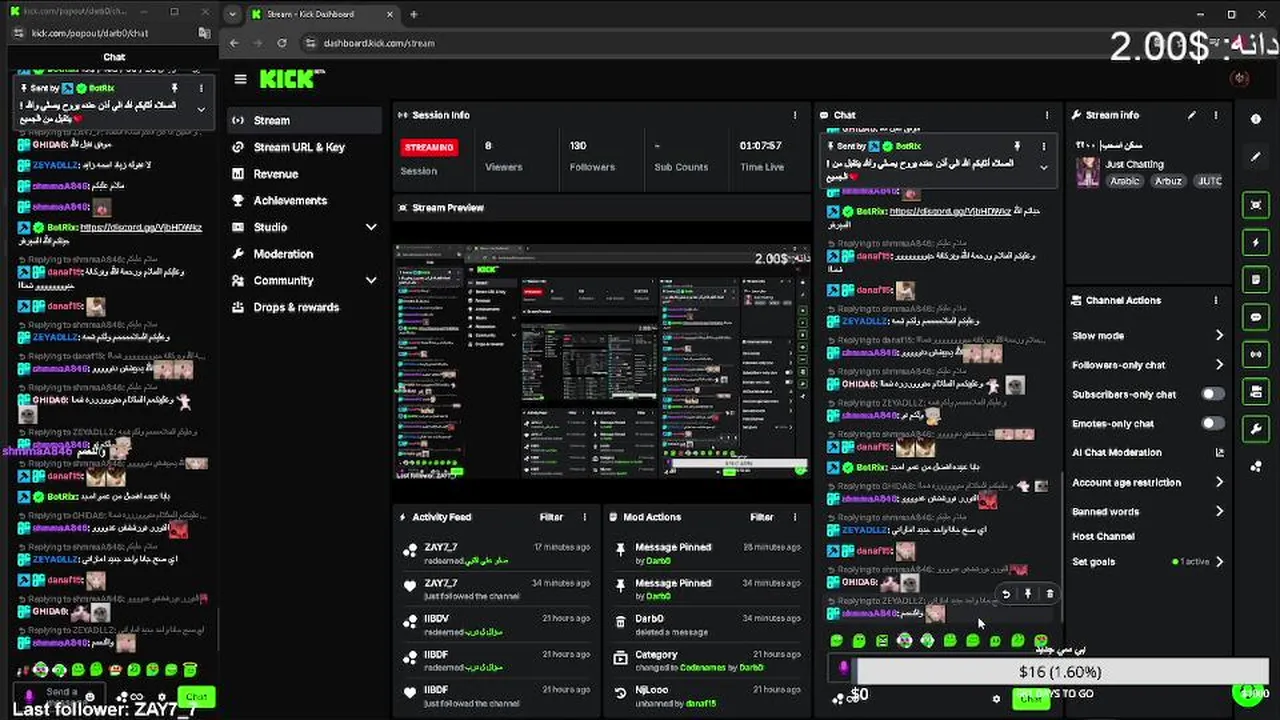The width and height of the screenshot is (1280, 720).
Task: Click the Arbuz stream tag
Action: coord(1168,182)
